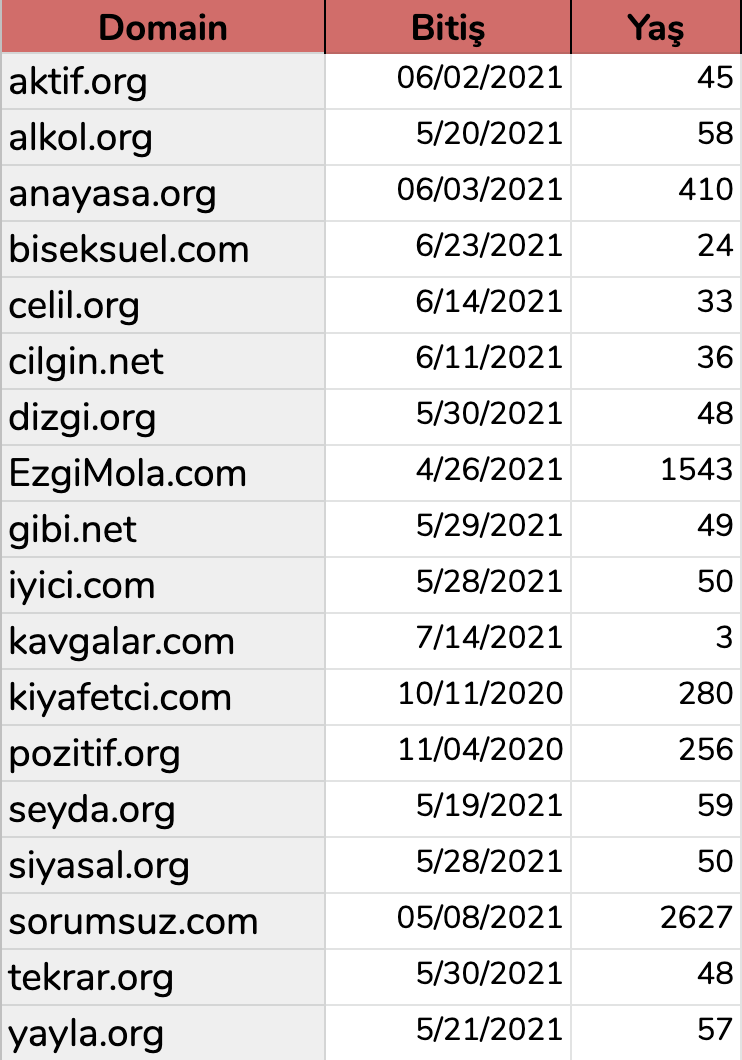Select the anayasa.org cell
This screenshot has height=1060, width=742.
click(163, 193)
